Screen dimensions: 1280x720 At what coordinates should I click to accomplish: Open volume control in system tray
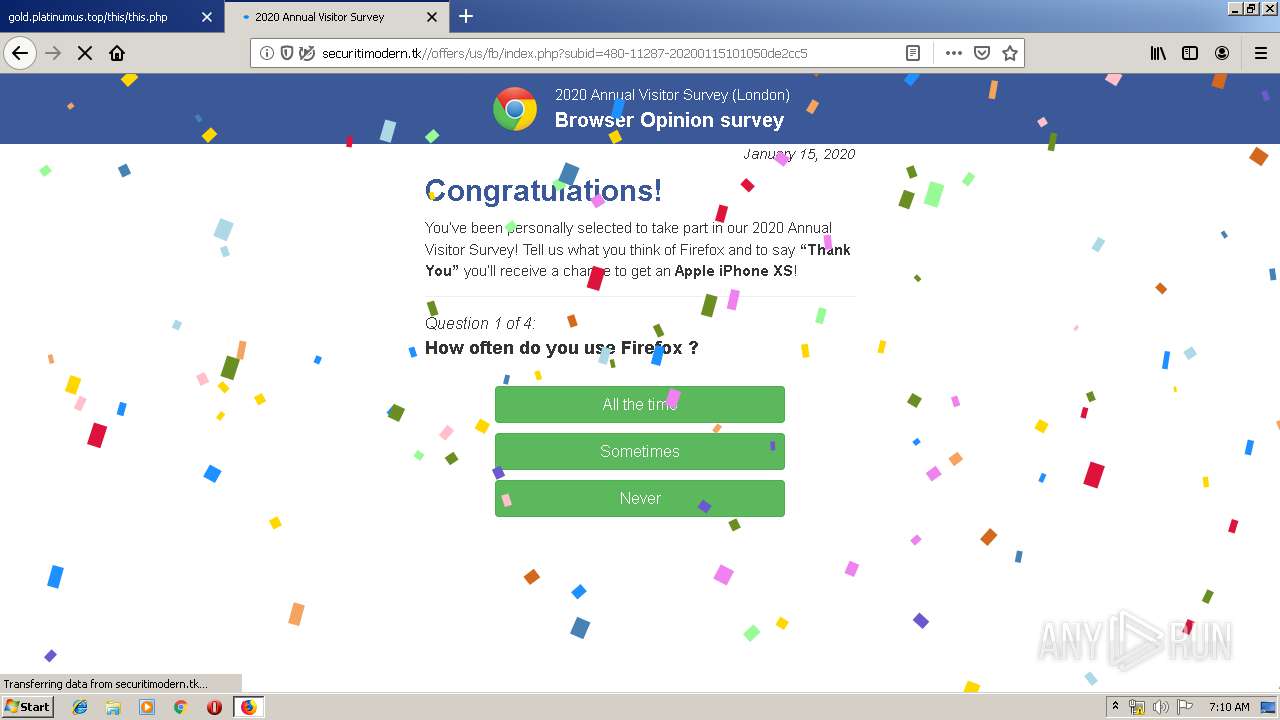click(x=1161, y=707)
